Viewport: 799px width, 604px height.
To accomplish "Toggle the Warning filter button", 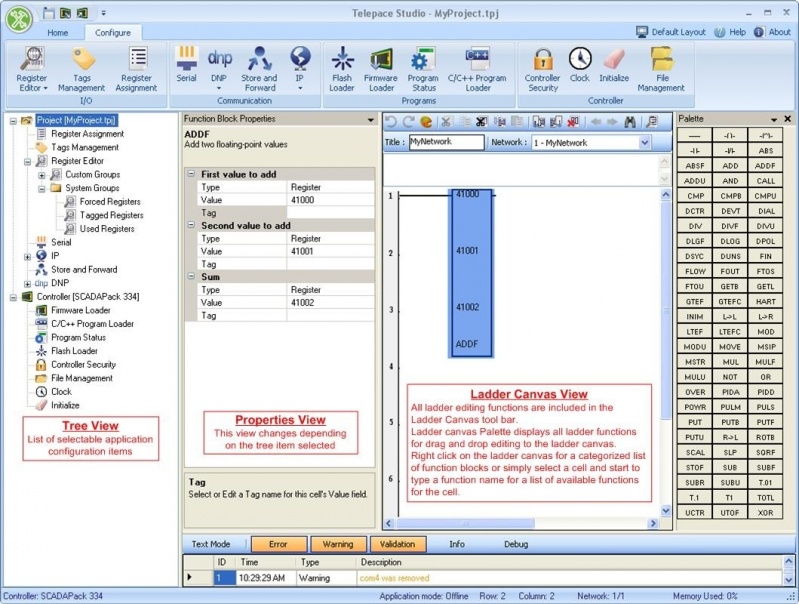I will pos(338,544).
